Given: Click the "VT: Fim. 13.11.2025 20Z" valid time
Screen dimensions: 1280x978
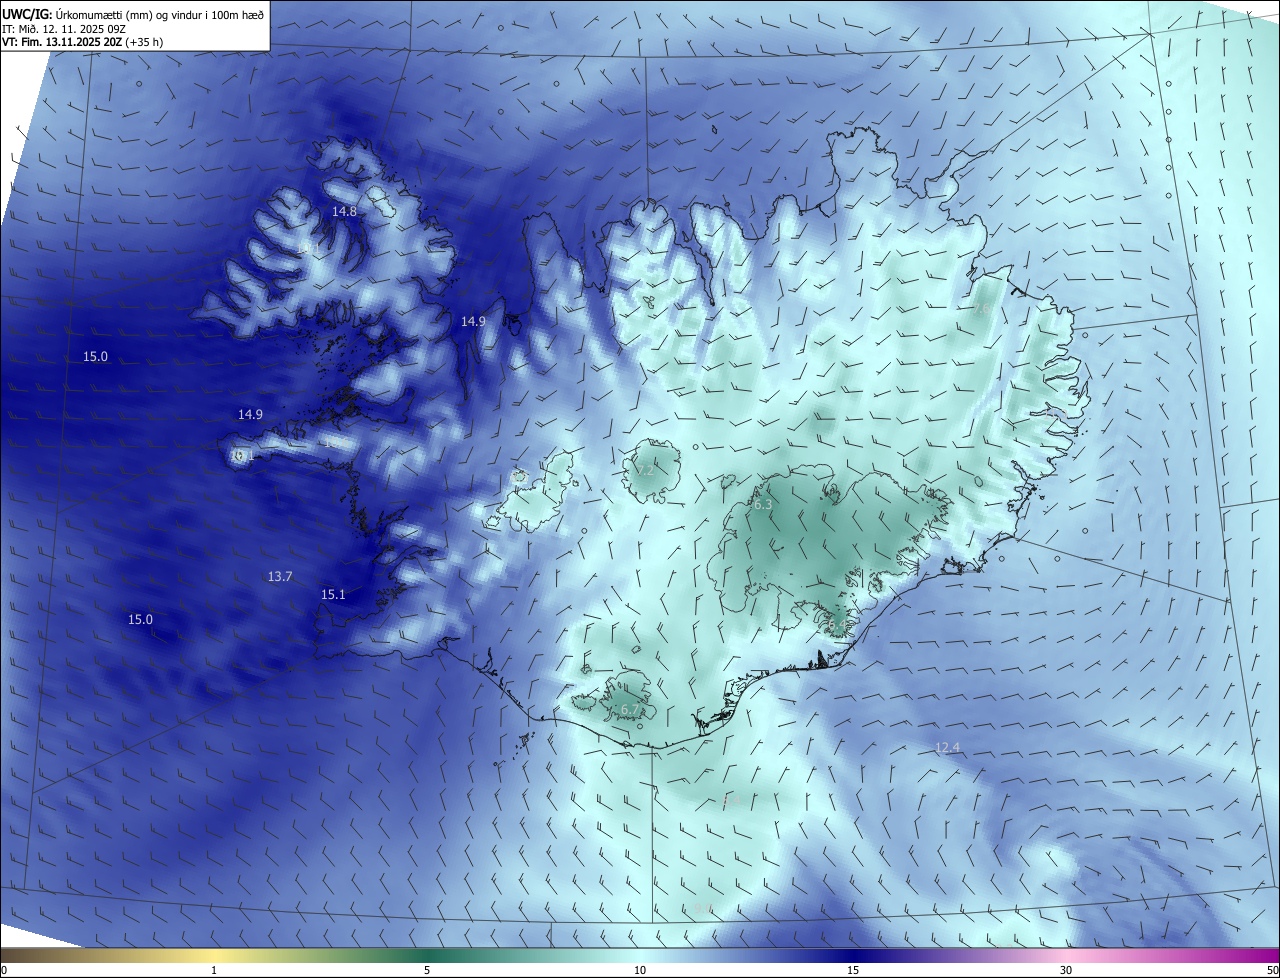Looking at the screenshot, I should click(63, 42).
